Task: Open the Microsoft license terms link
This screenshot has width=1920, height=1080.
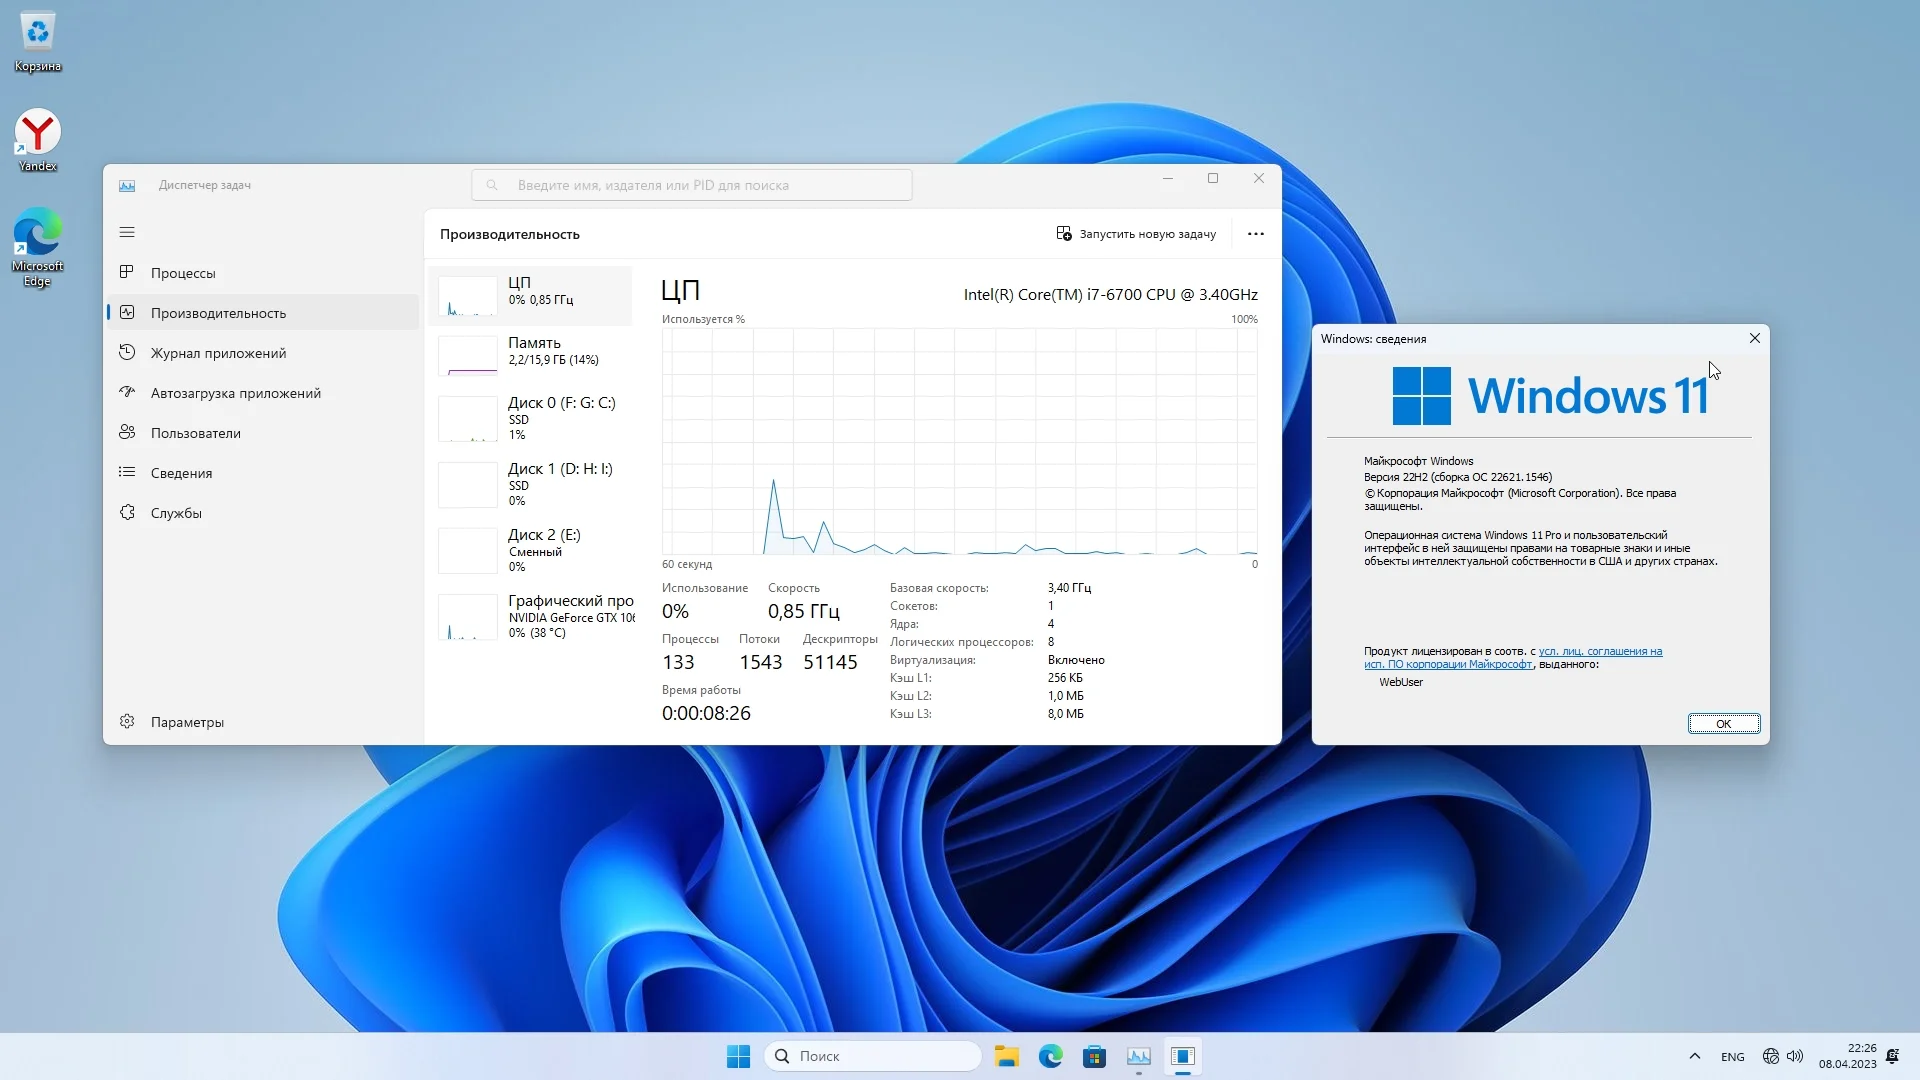Action: (x=1599, y=652)
